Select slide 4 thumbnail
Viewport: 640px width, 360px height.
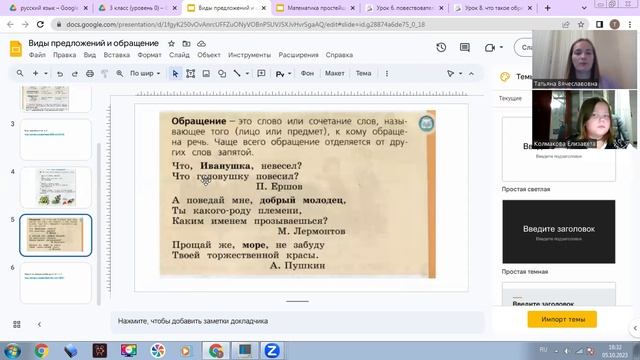click(56, 188)
